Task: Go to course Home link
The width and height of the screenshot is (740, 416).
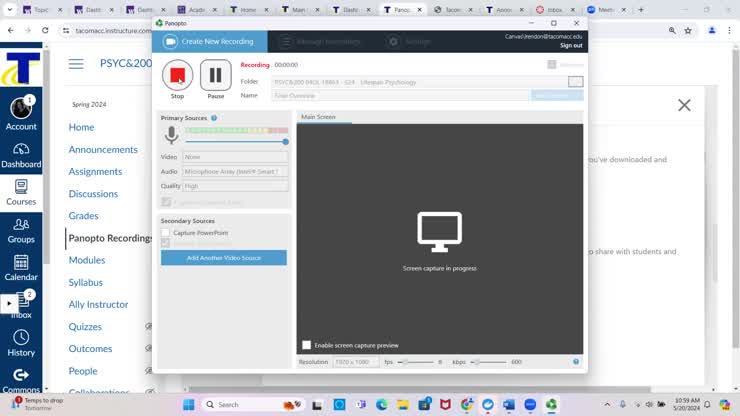Action: pos(81,127)
